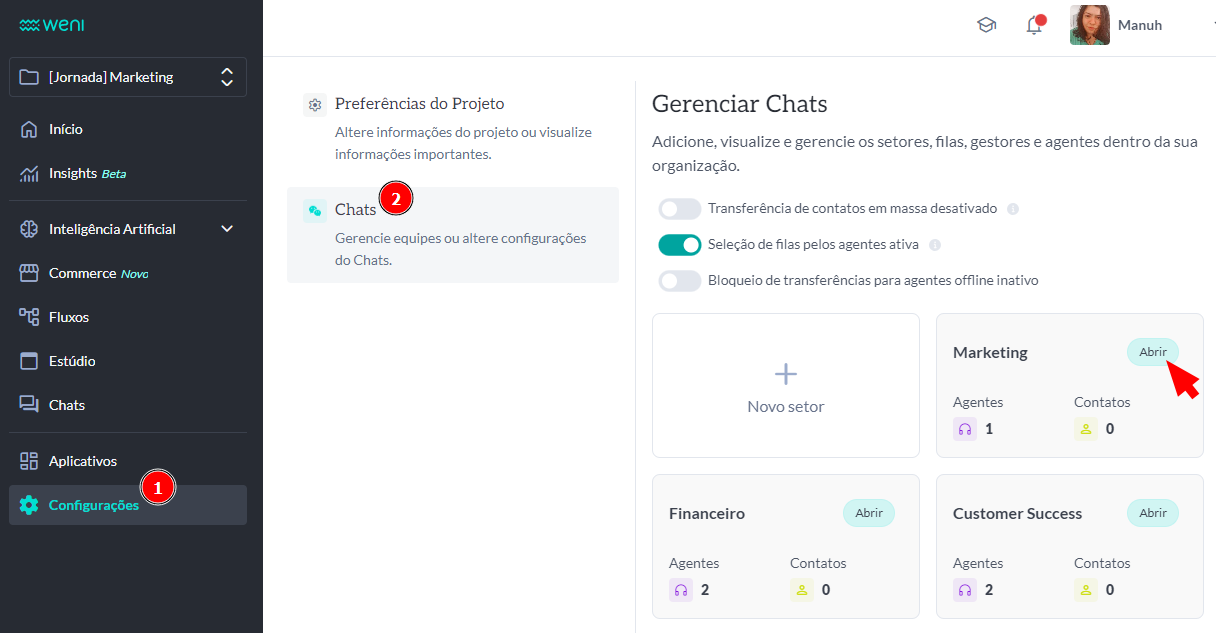Screen dimensions: 1216x633
Task: Click info icon beside bulk transfer toggle
Action: point(1013,209)
